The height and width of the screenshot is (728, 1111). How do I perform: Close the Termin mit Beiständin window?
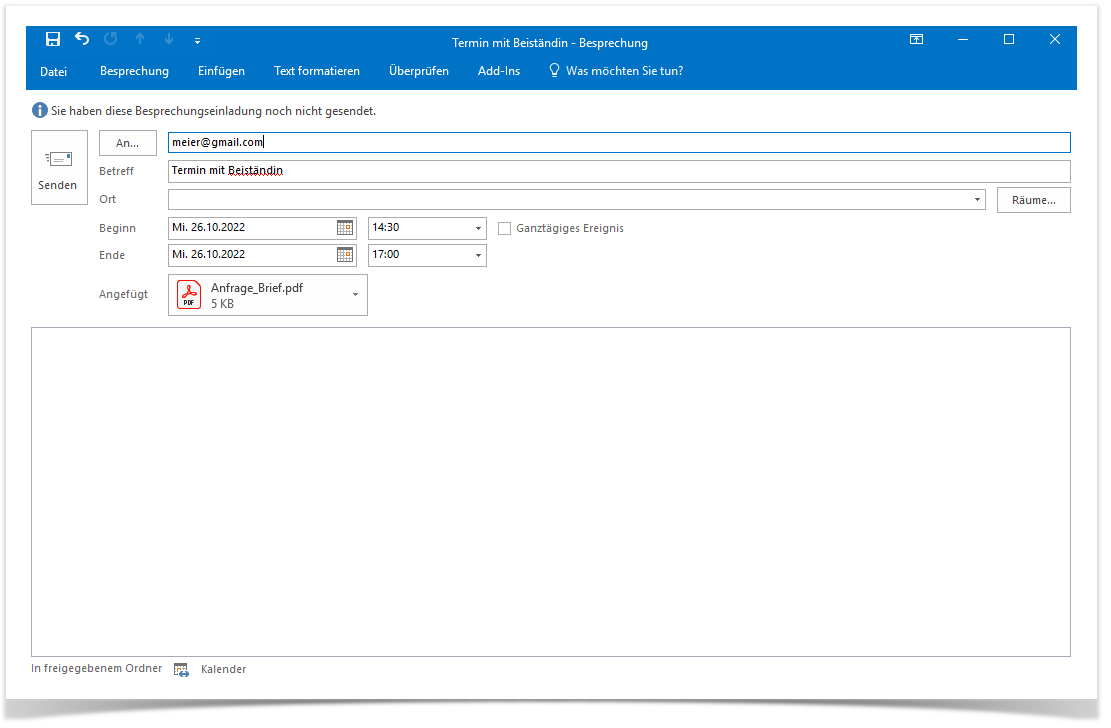tap(1055, 40)
